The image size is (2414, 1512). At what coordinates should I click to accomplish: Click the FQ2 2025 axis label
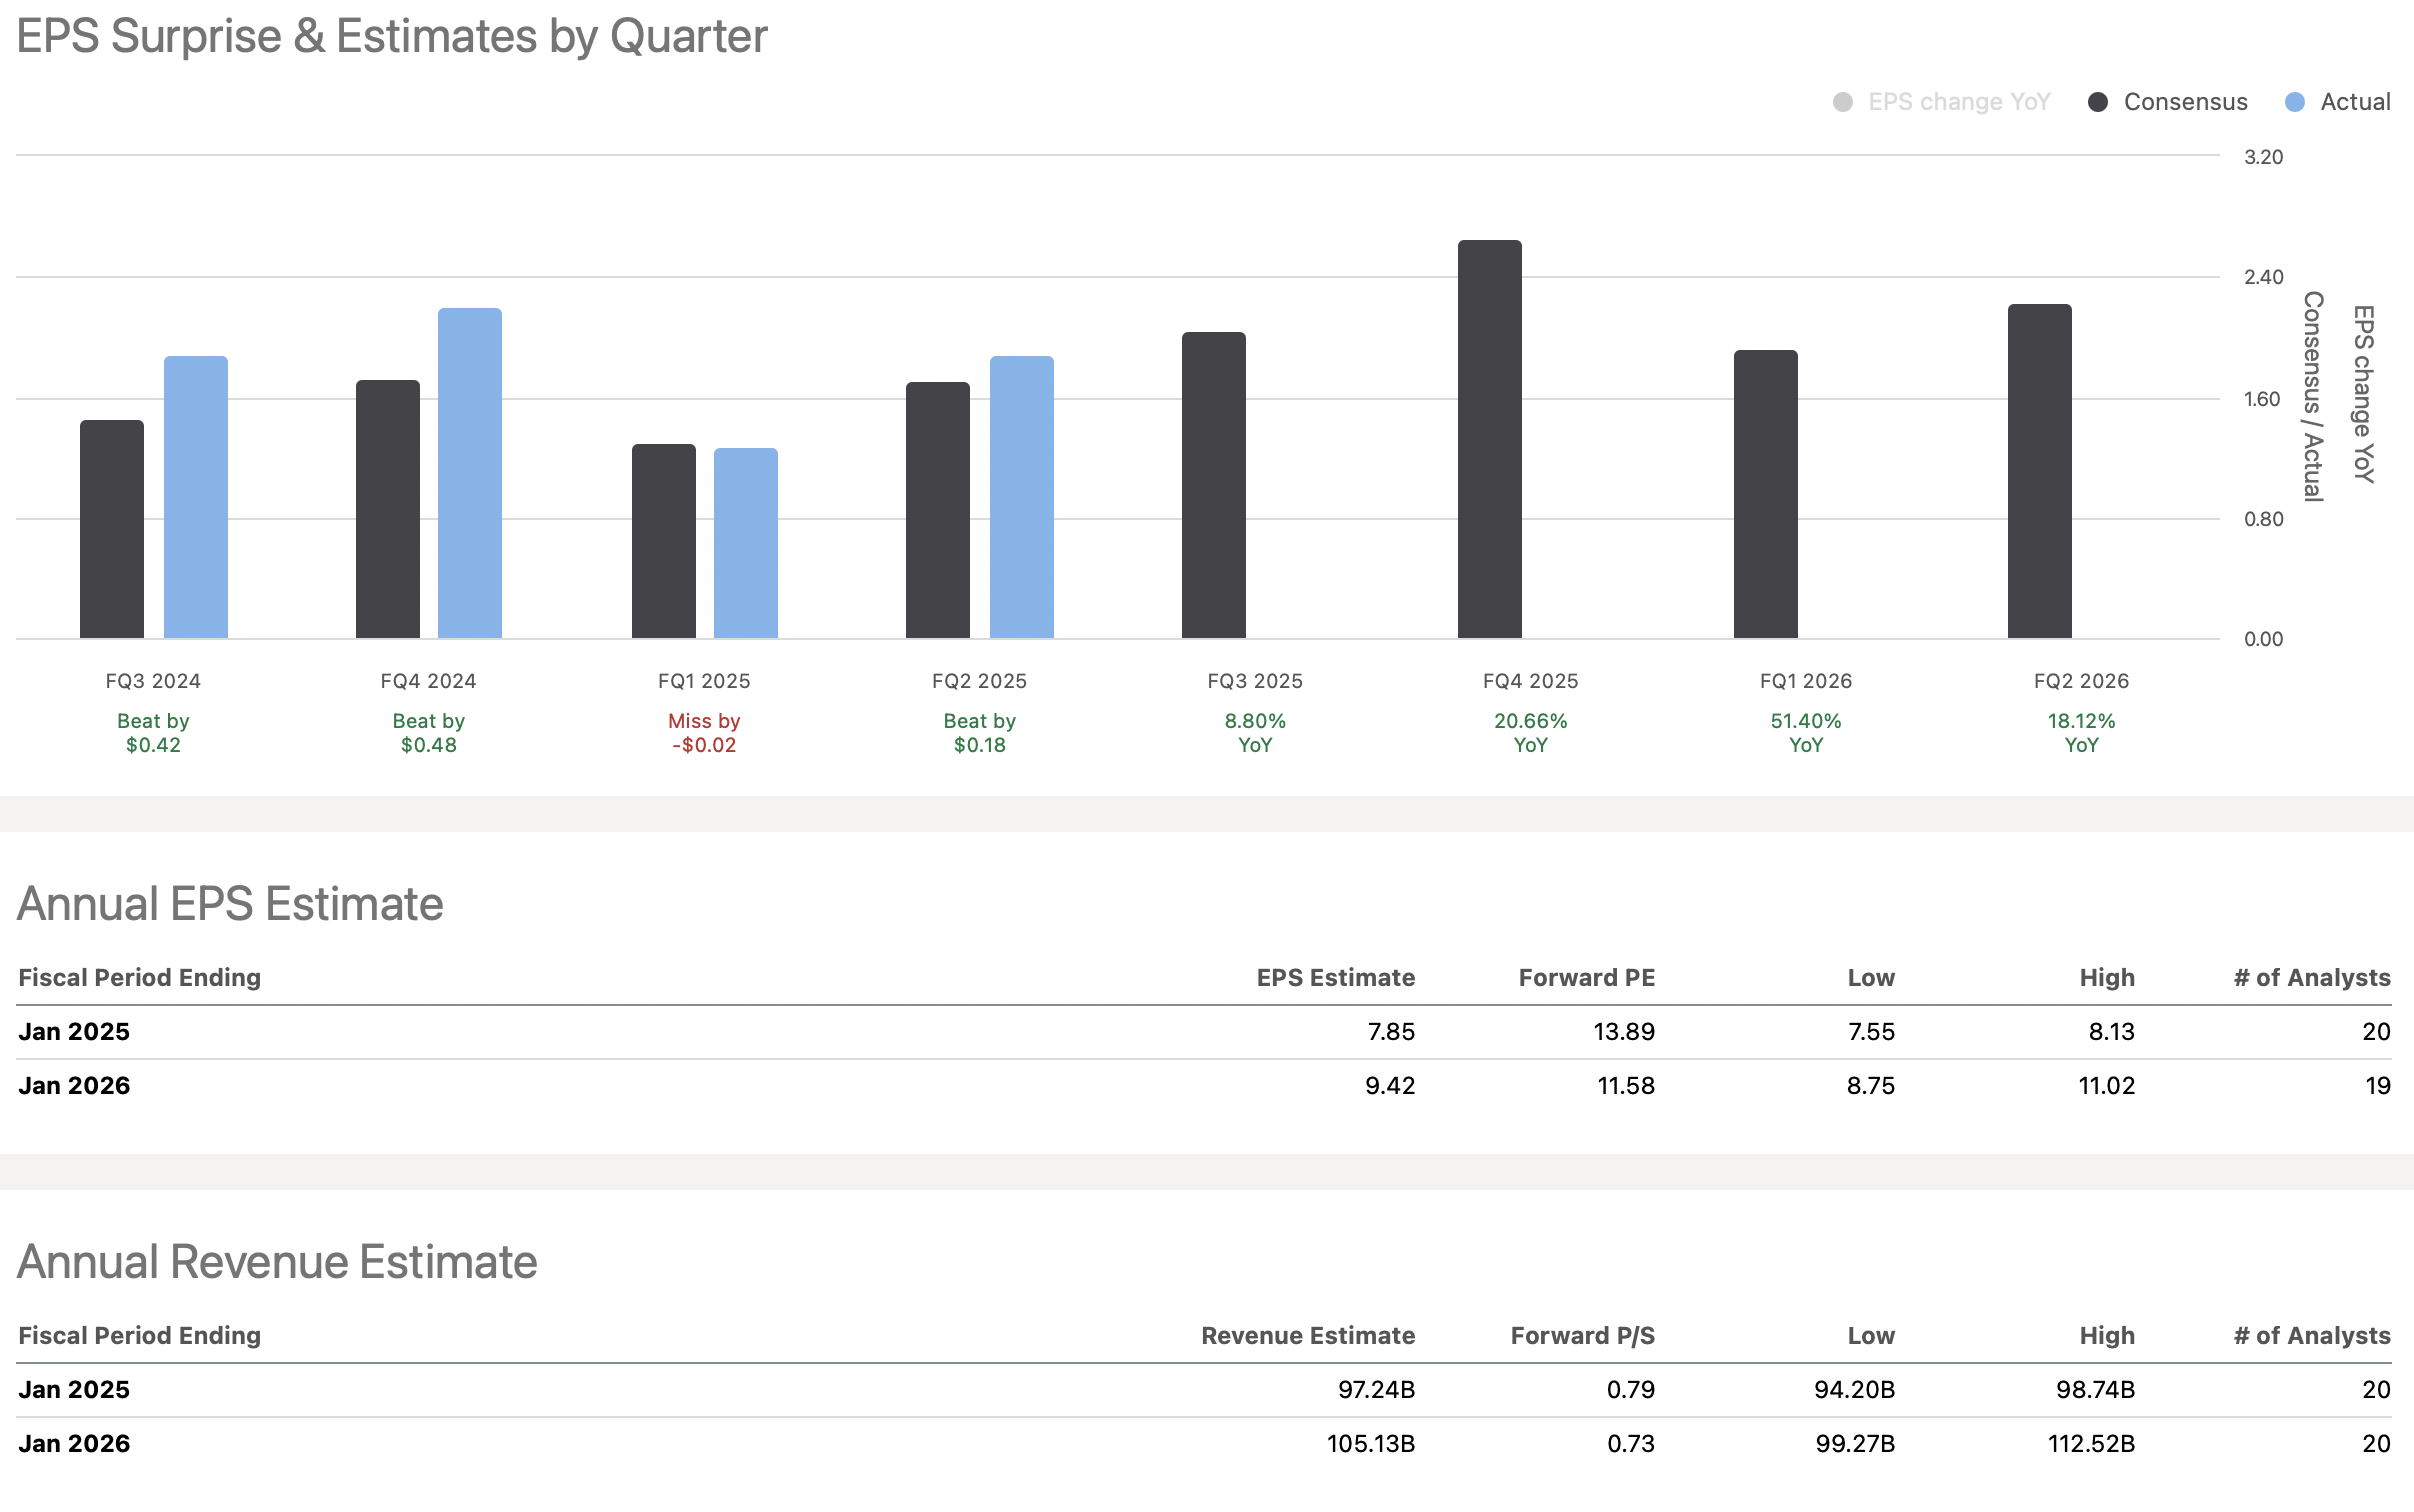click(979, 681)
